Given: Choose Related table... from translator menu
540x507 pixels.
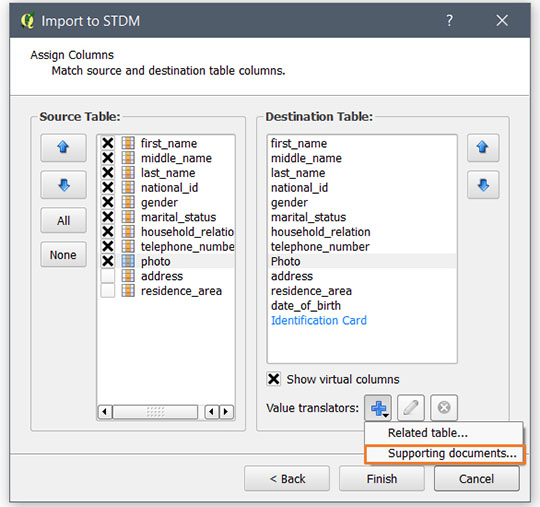Looking at the screenshot, I should tap(444, 433).
